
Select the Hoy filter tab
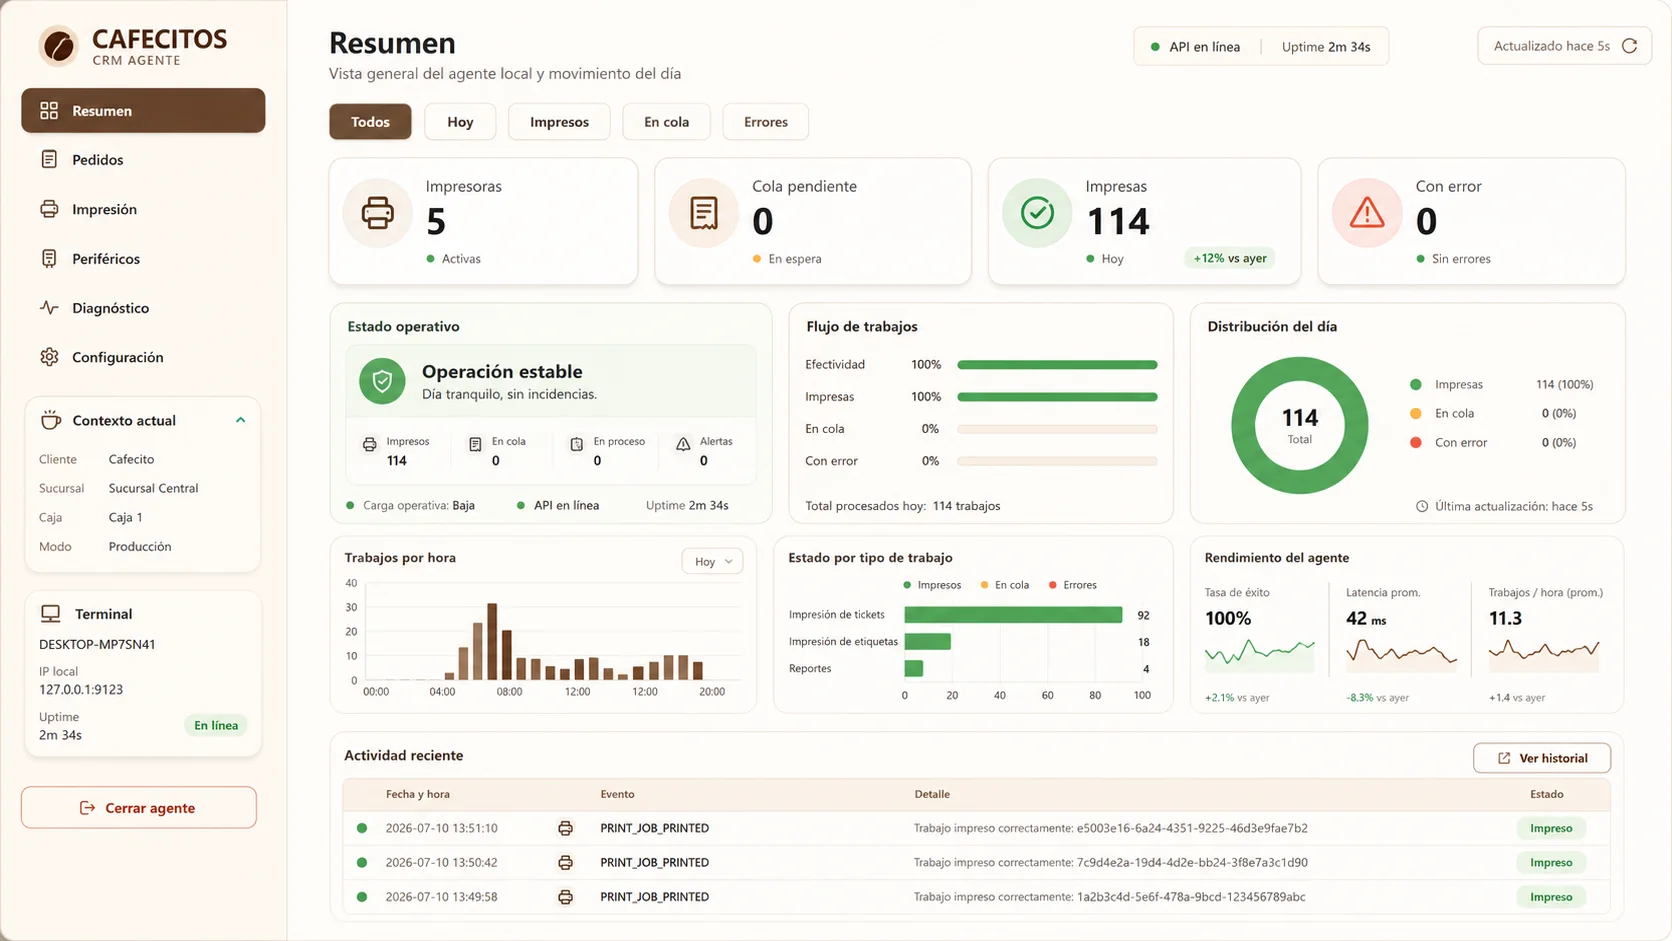[x=460, y=122]
